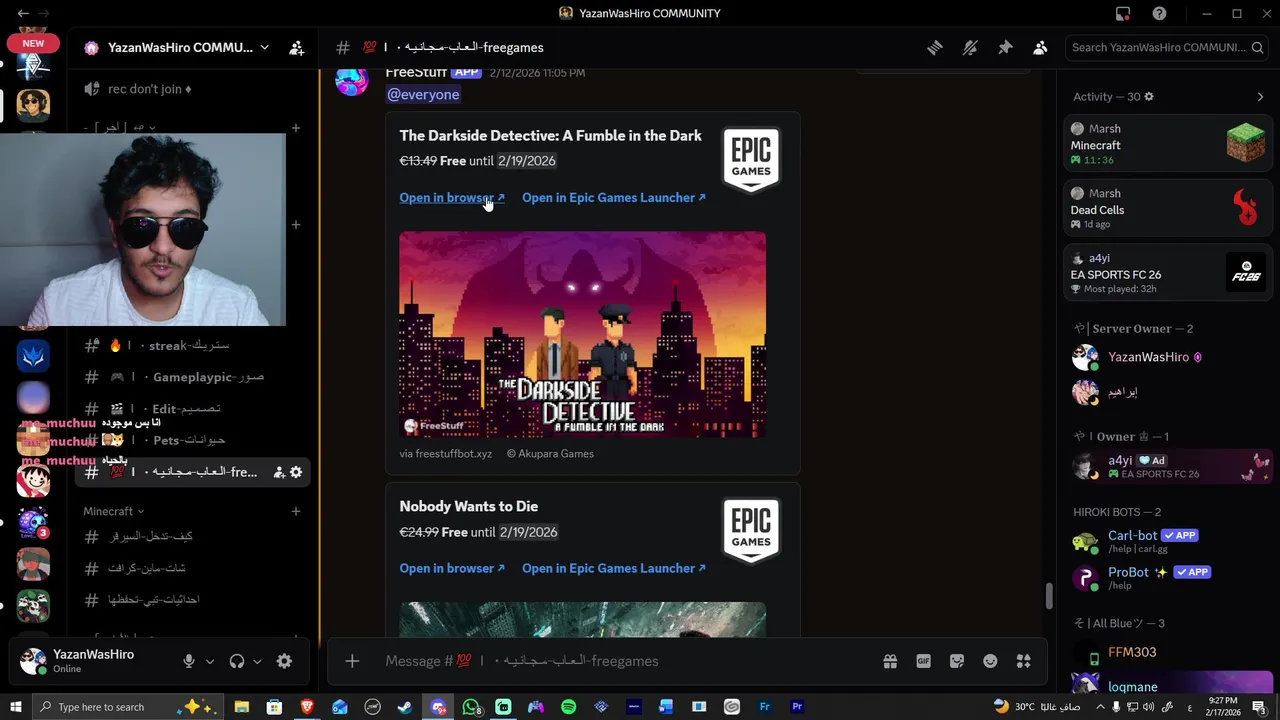This screenshot has height=720, width=1280.
Task: Open in browser link for Nobody Wants to Die
Action: pyautogui.click(x=452, y=568)
